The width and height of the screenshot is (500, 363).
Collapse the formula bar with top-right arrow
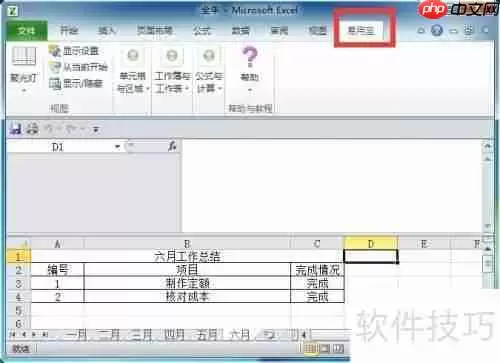487,146
